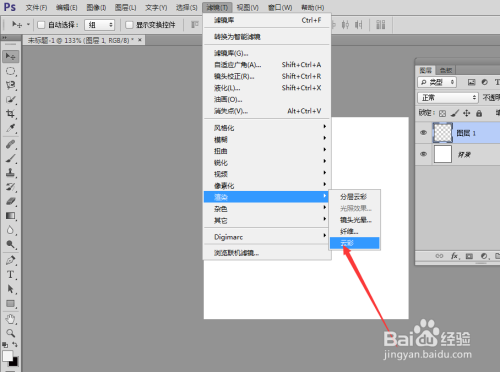Add a layer mask from Layers panel
500x372 pixels.
point(469,256)
